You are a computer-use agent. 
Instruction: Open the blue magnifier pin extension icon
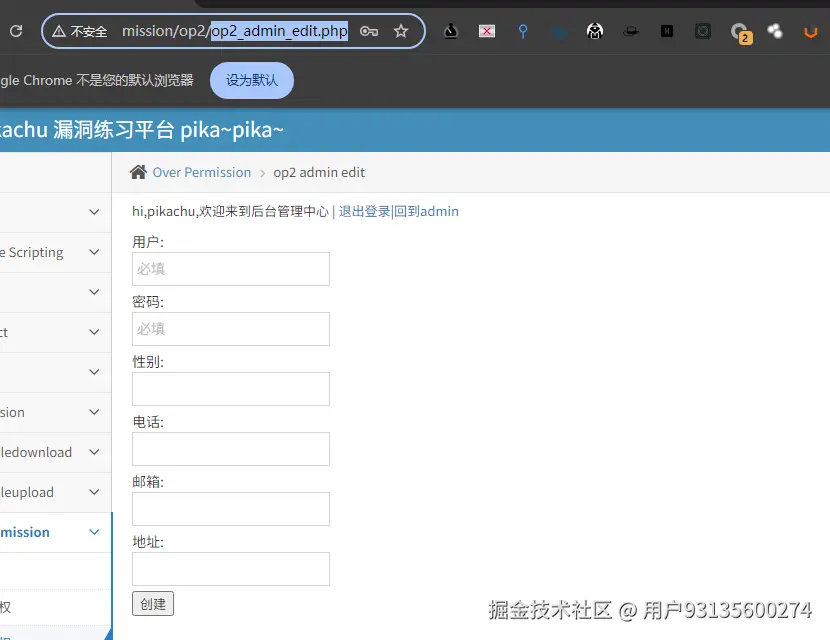click(x=522, y=31)
